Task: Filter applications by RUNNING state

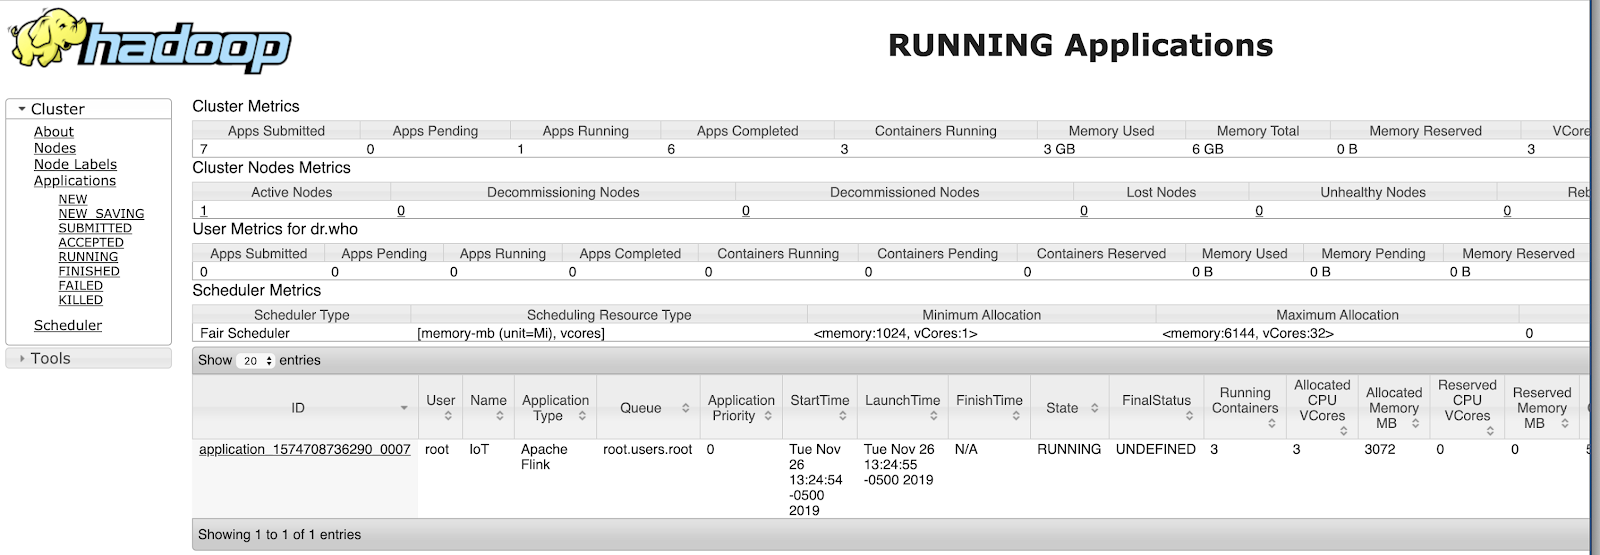Action: tap(88, 257)
